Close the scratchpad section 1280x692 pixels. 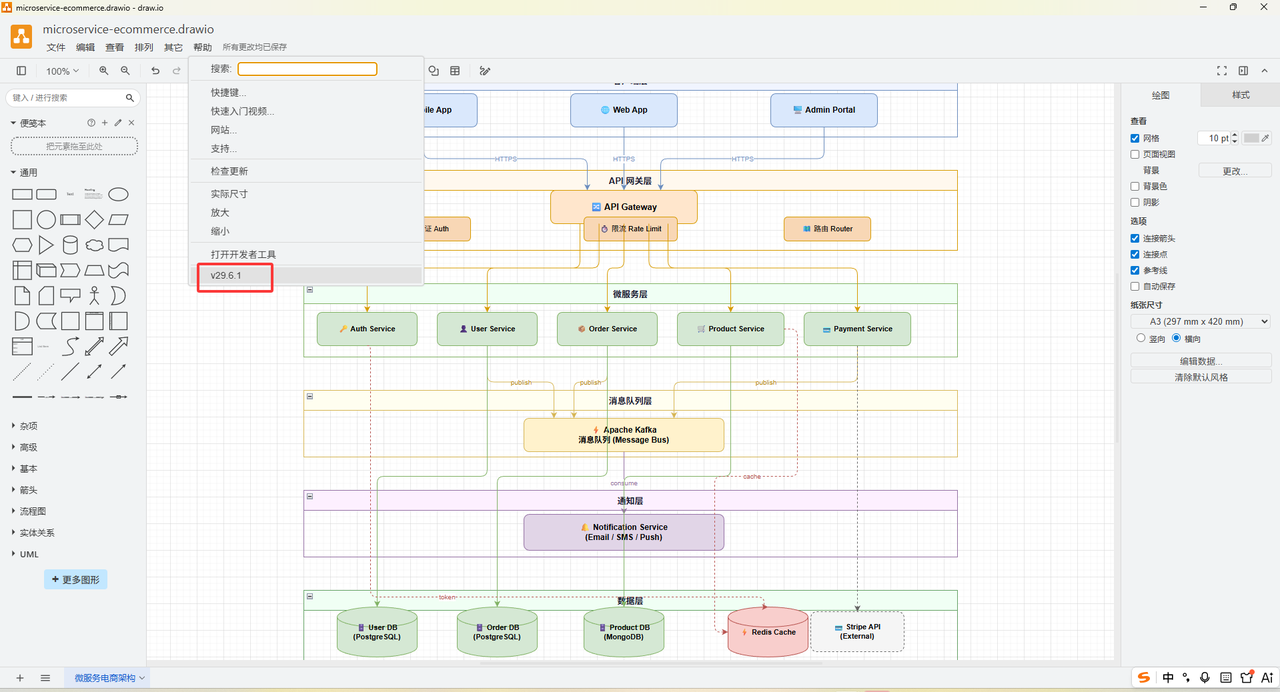pos(131,123)
